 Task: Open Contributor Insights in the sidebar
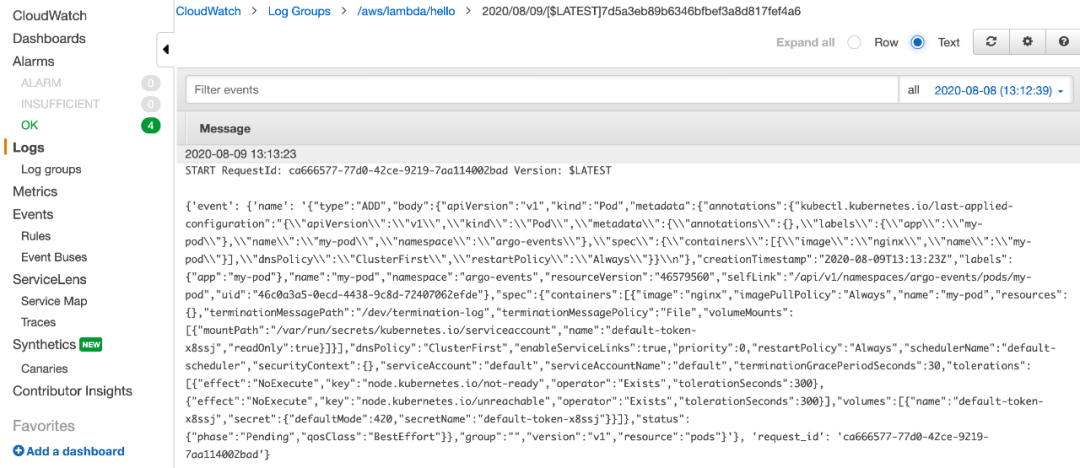point(72,391)
